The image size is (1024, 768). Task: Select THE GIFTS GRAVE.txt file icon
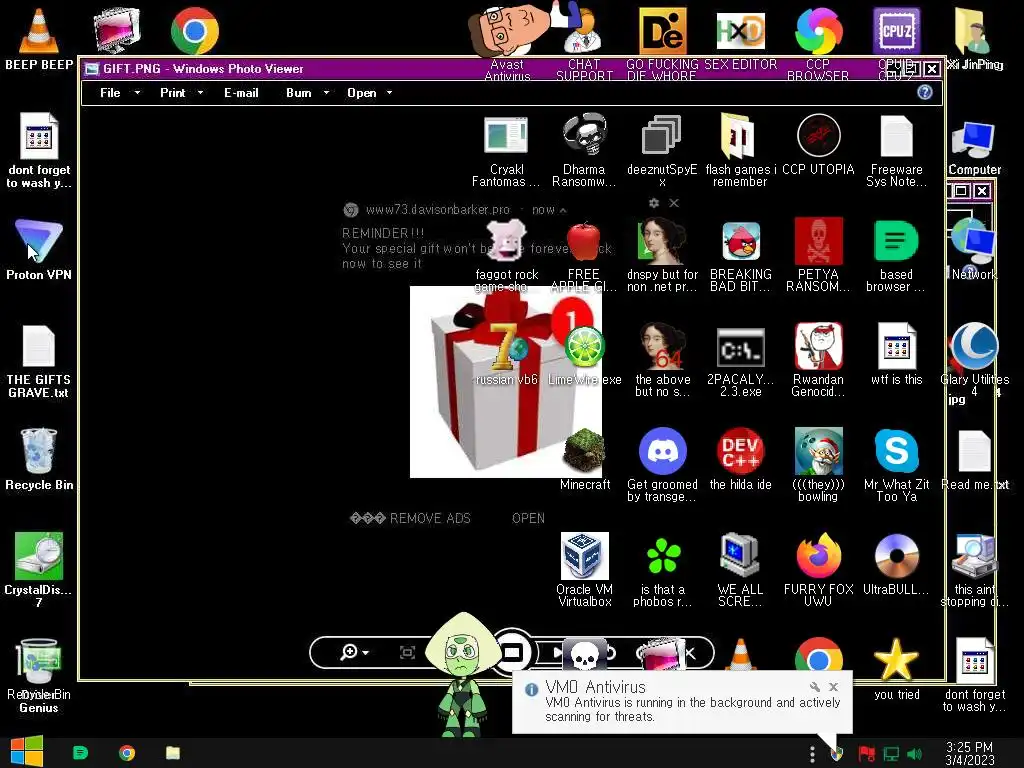point(39,346)
